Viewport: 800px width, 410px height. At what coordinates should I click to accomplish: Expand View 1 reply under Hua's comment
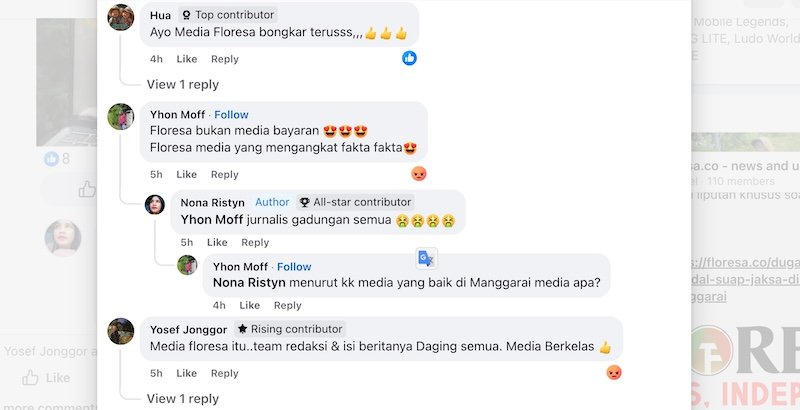[182, 84]
